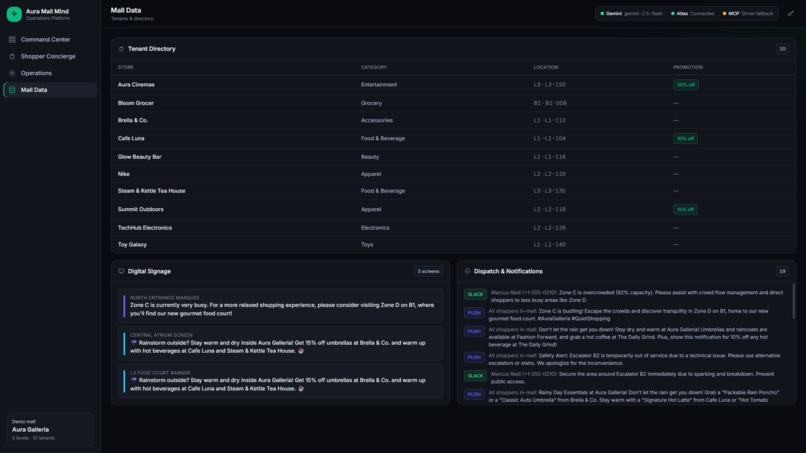The image size is (806, 453).
Task: Click the PROMOTION column header
Action: [688, 67]
